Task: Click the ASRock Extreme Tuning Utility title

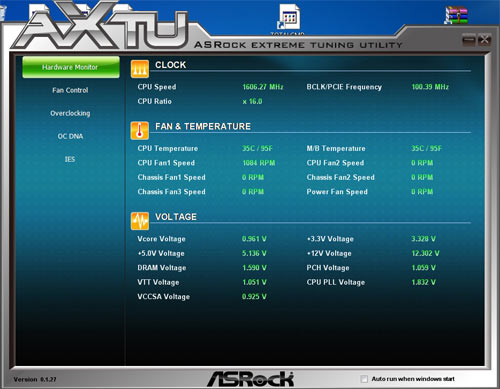Action: click(x=298, y=45)
